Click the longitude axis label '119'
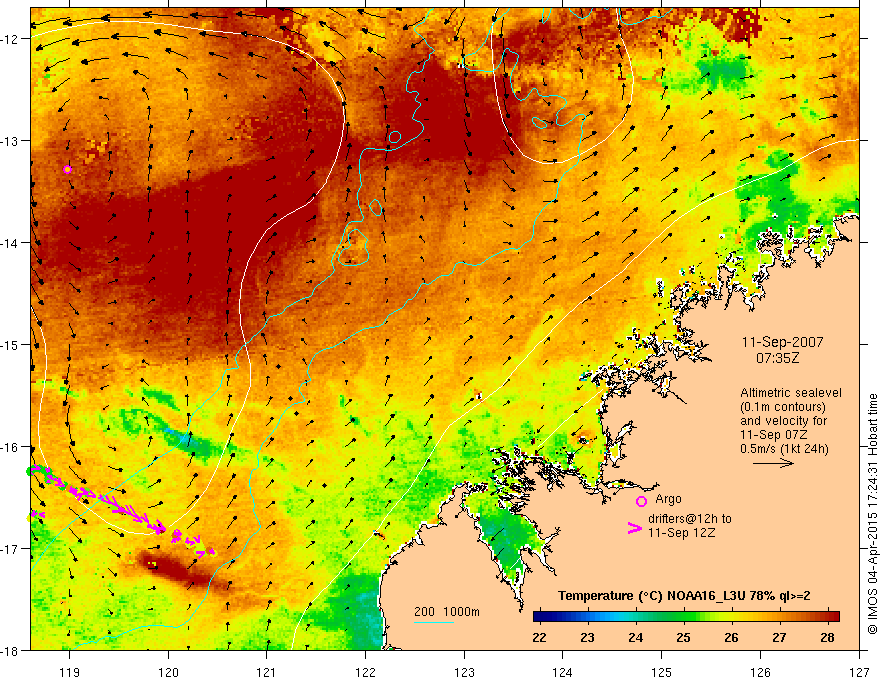This screenshot has height=680, width=880. coord(70,672)
